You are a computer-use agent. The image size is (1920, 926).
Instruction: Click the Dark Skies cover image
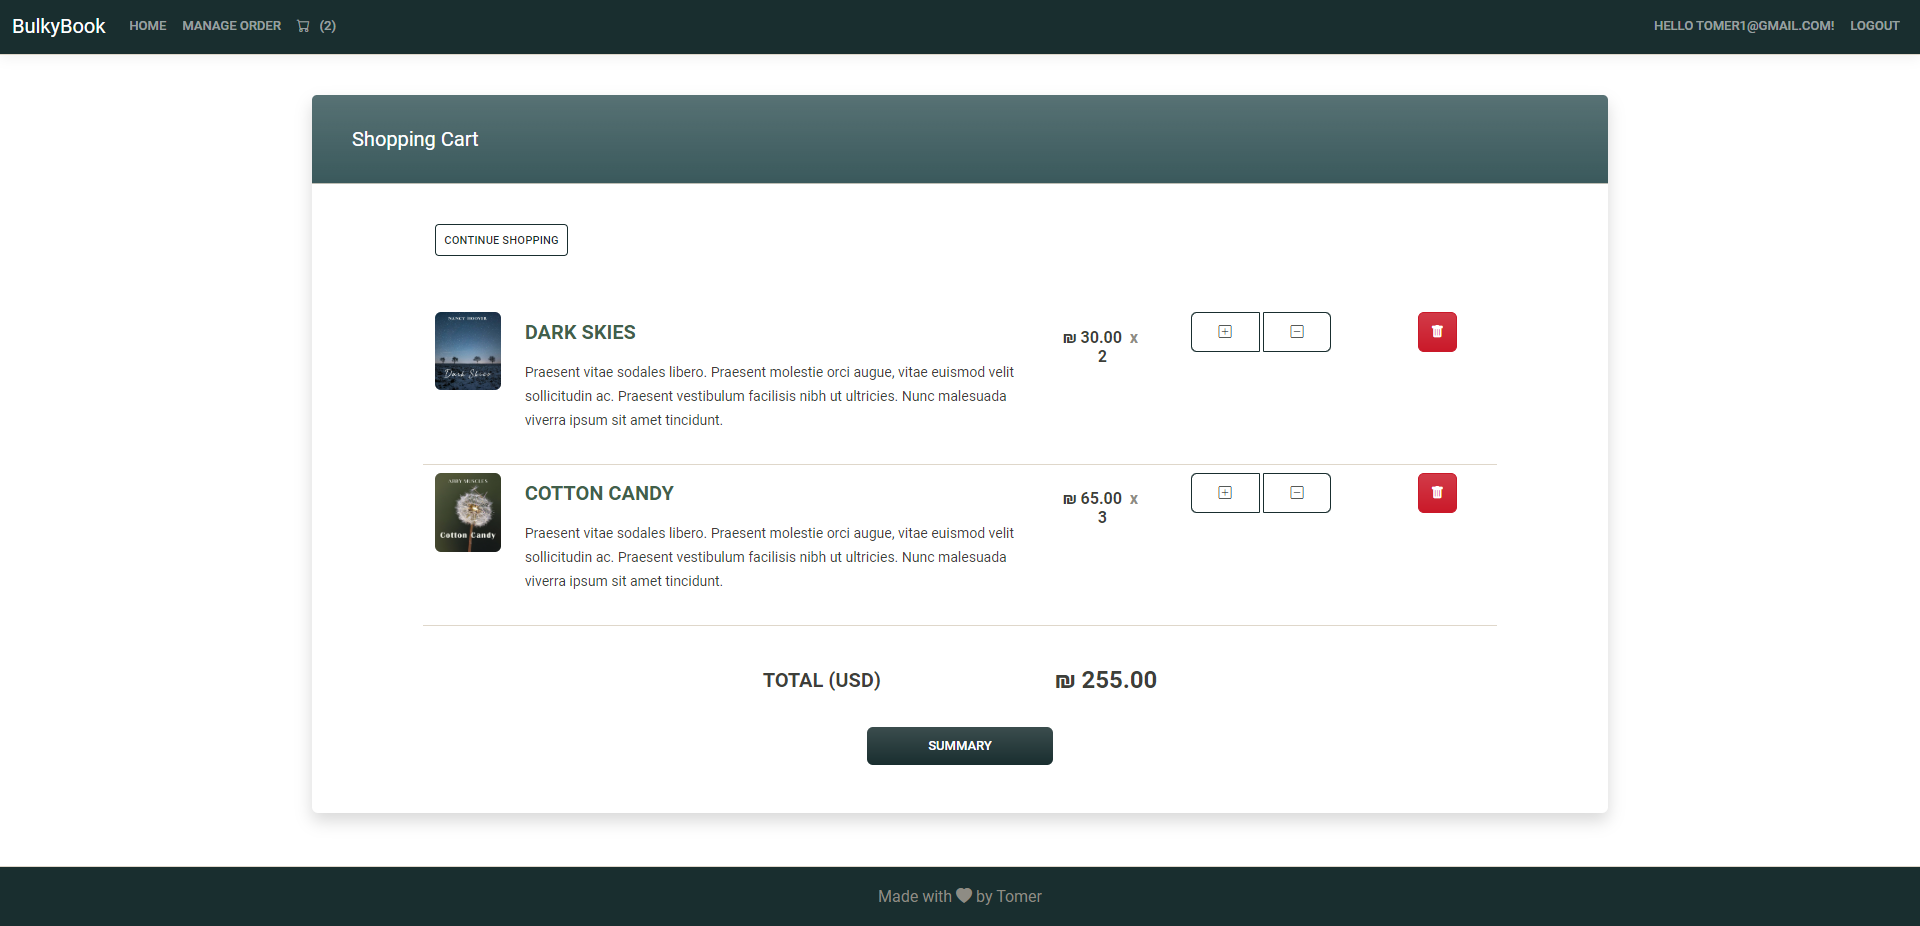(x=467, y=351)
